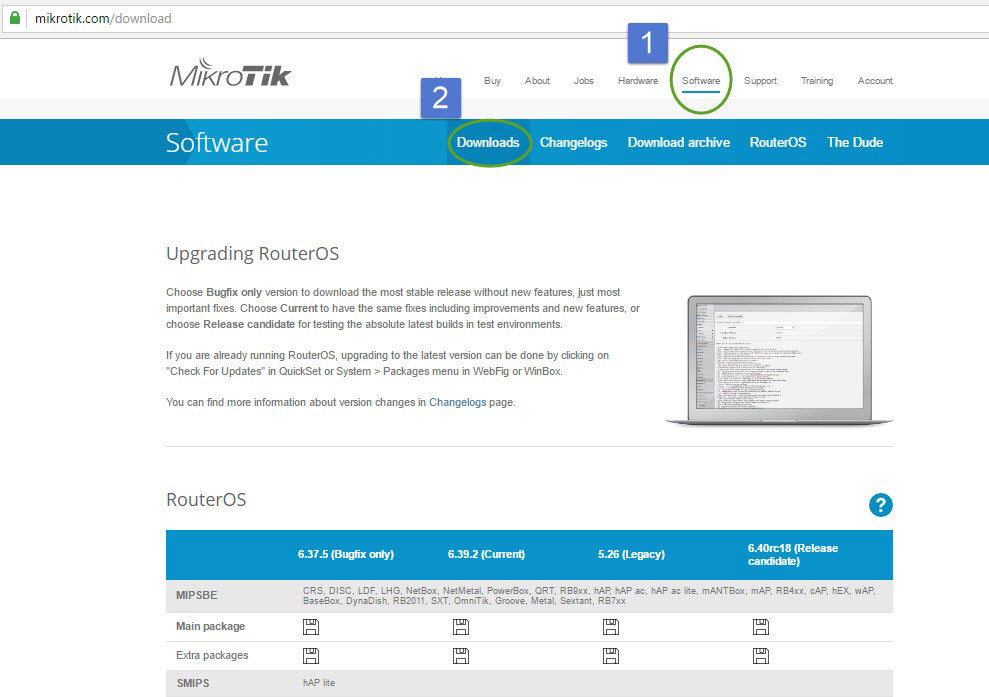Download Main package for 6.37.5 Bugfix only

(x=311, y=627)
